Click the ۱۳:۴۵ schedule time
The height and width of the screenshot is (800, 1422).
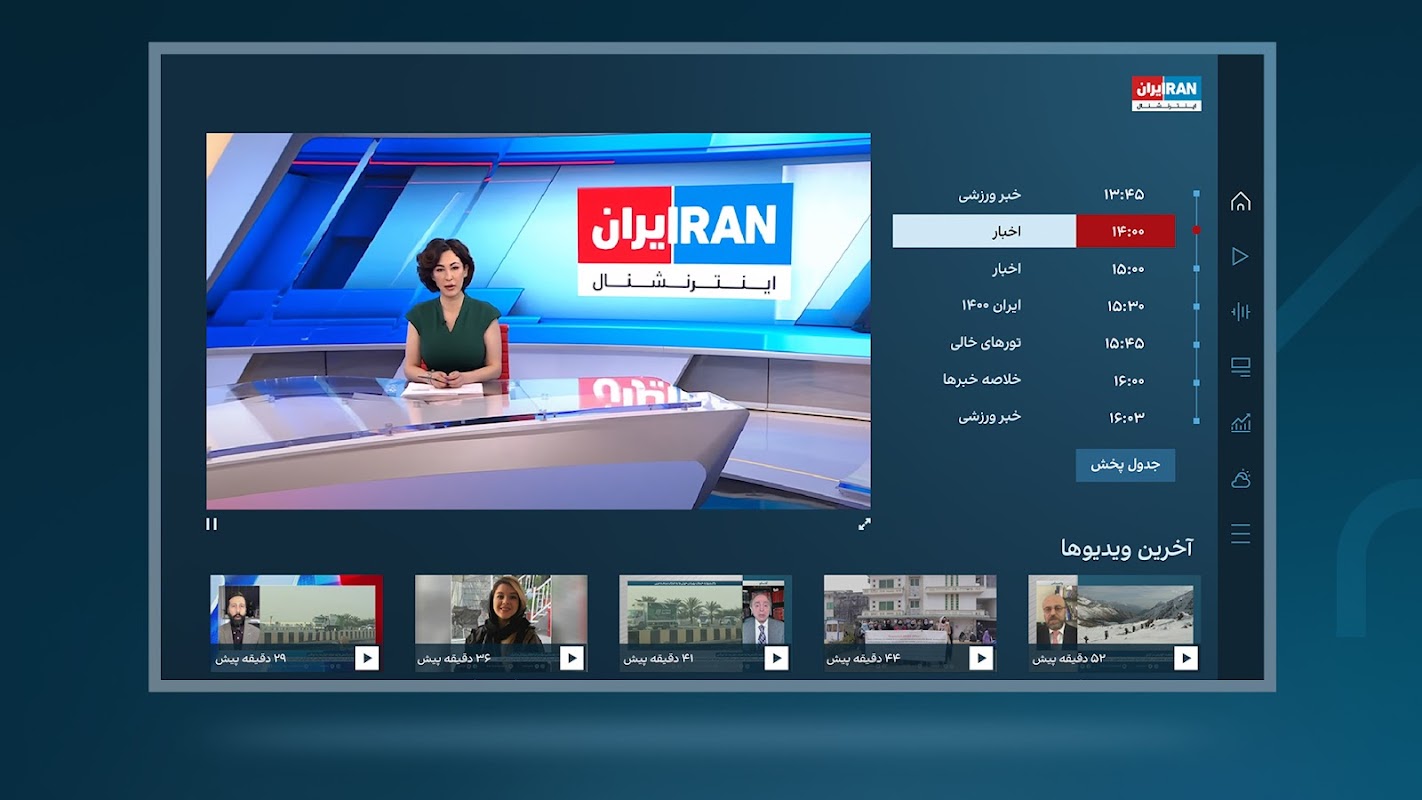pos(1125,194)
